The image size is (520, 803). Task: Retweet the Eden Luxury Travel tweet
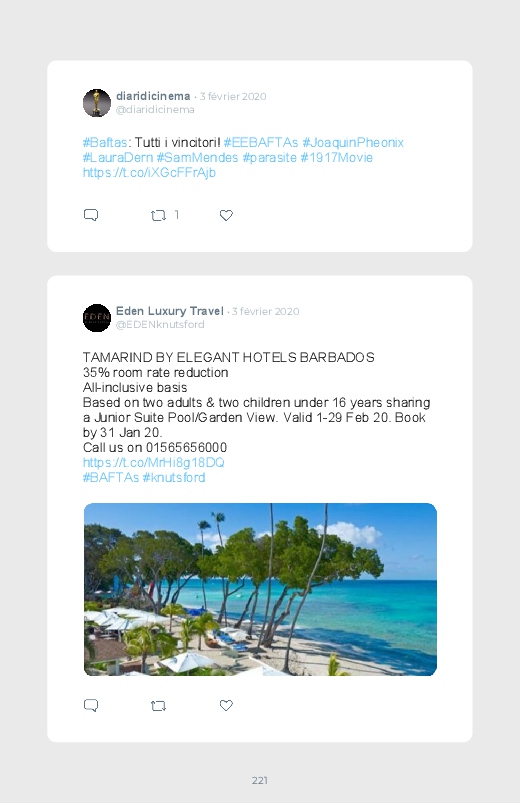pos(158,706)
